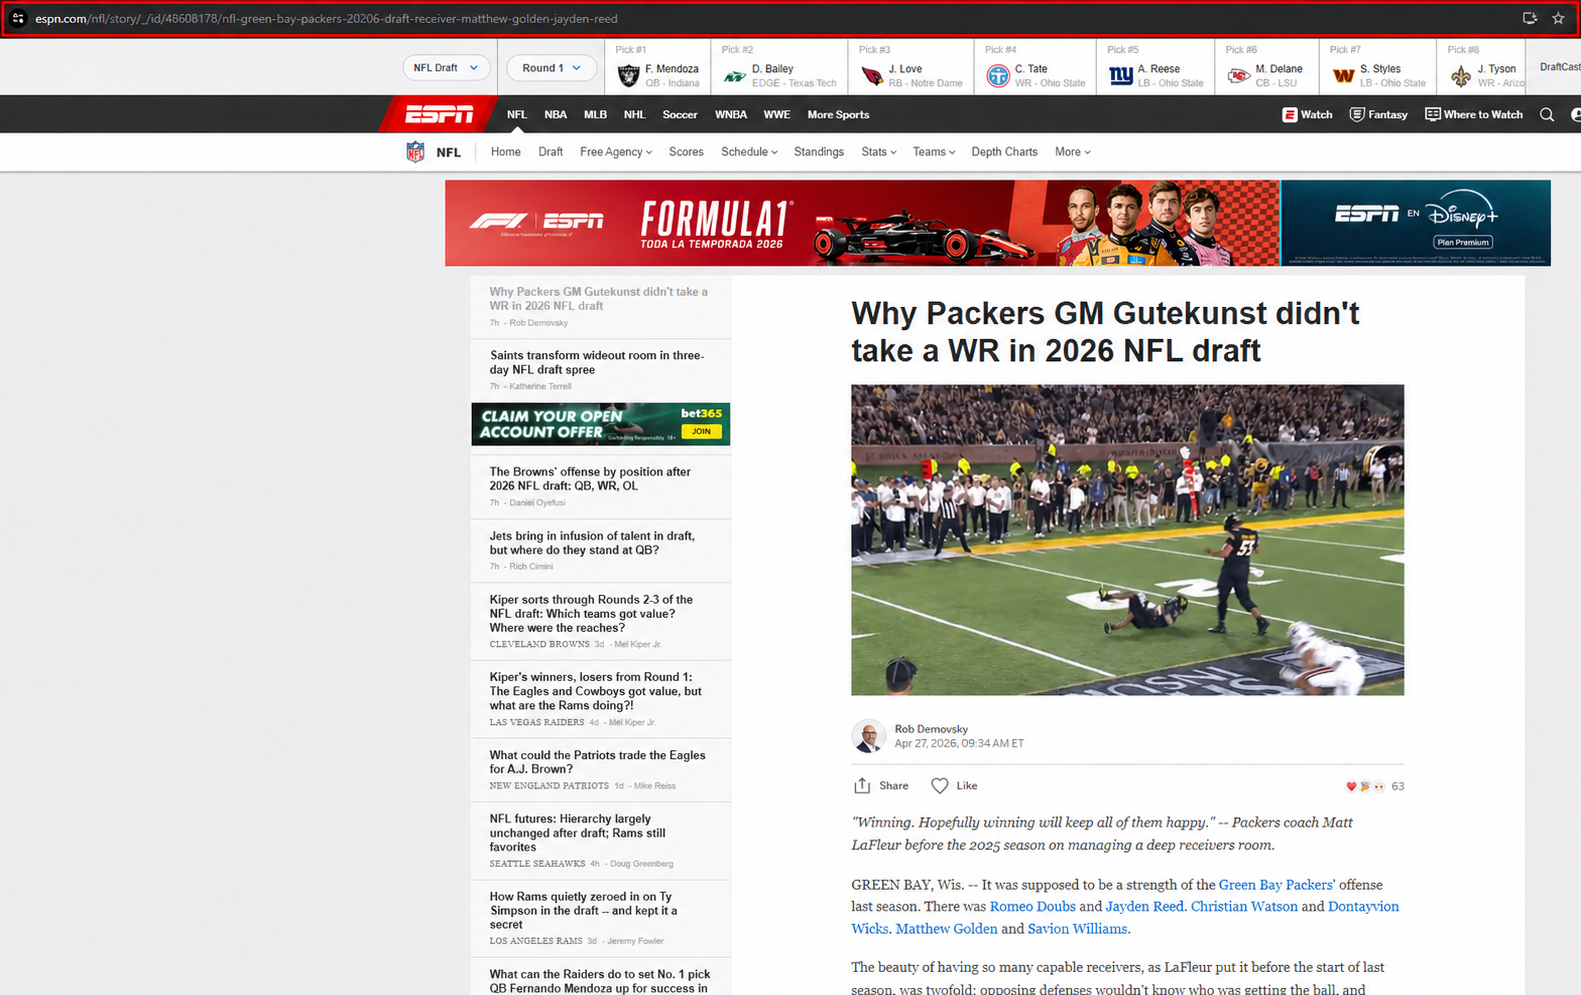Image resolution: width=1581 pixels, height=995 pixels.
Task: Open NFL futures hierarchy story
Action: pyautogui.click(x=577, y=833)
